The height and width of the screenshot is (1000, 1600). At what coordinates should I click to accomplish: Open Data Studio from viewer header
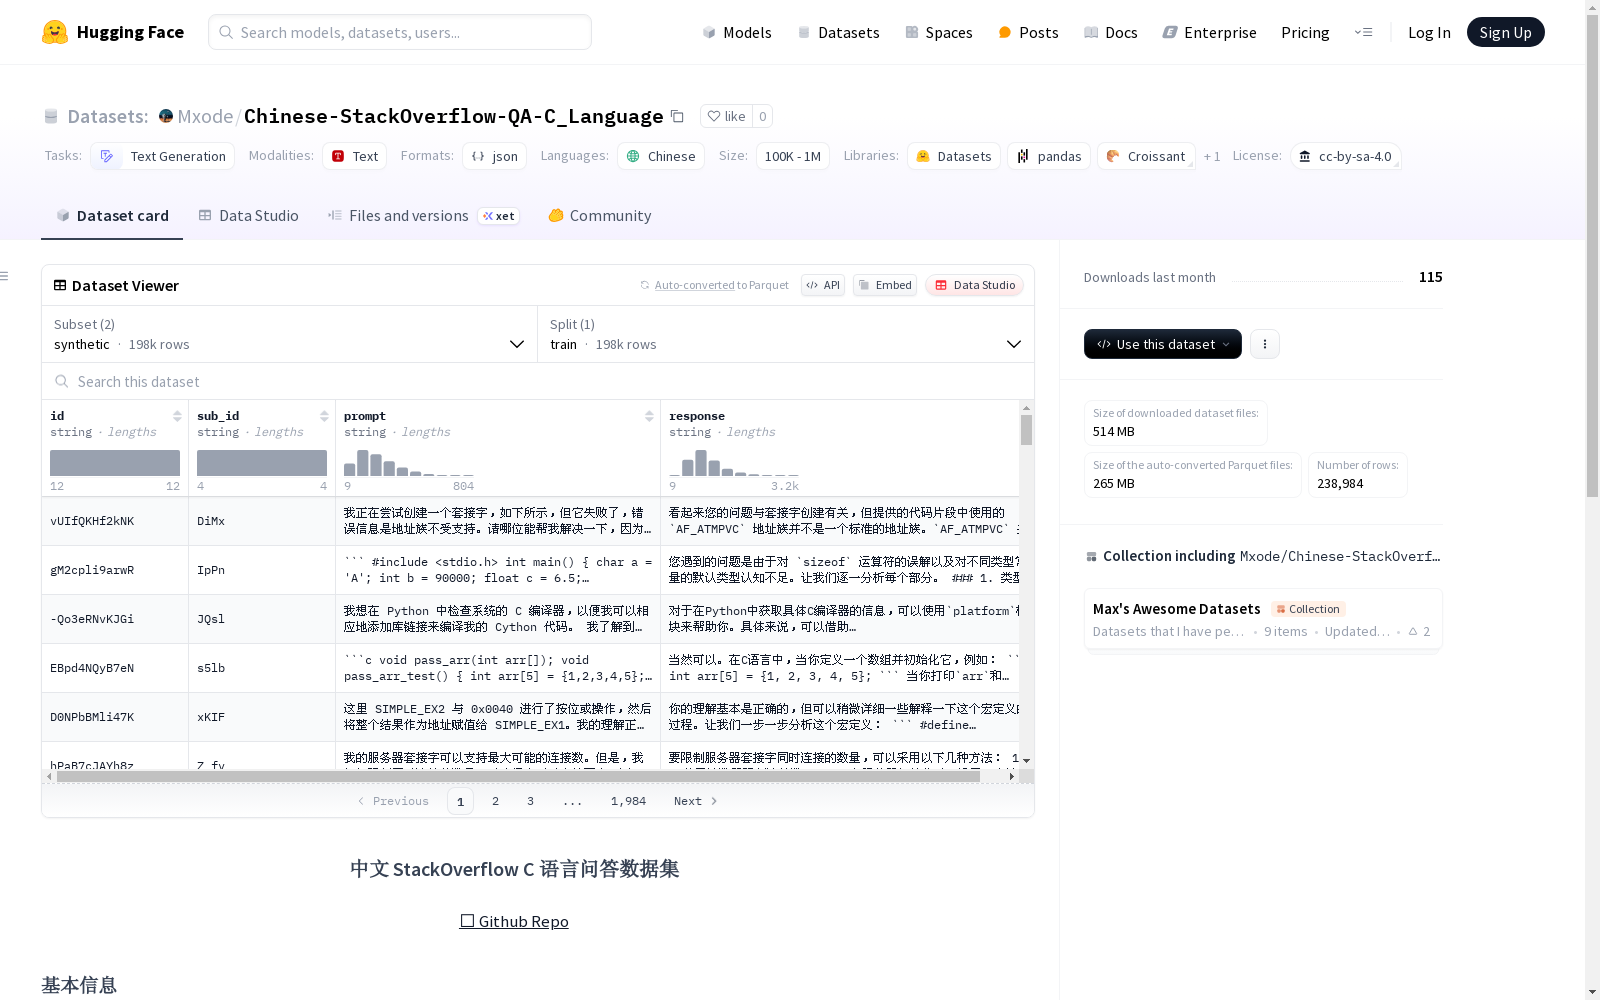pos(975,285)
